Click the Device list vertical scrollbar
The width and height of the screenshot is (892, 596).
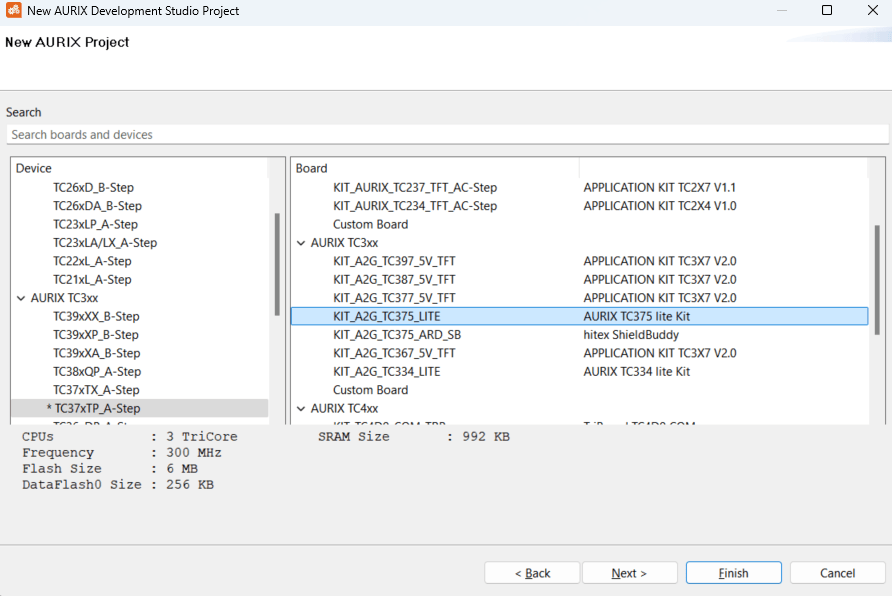(x=277, y=264)
